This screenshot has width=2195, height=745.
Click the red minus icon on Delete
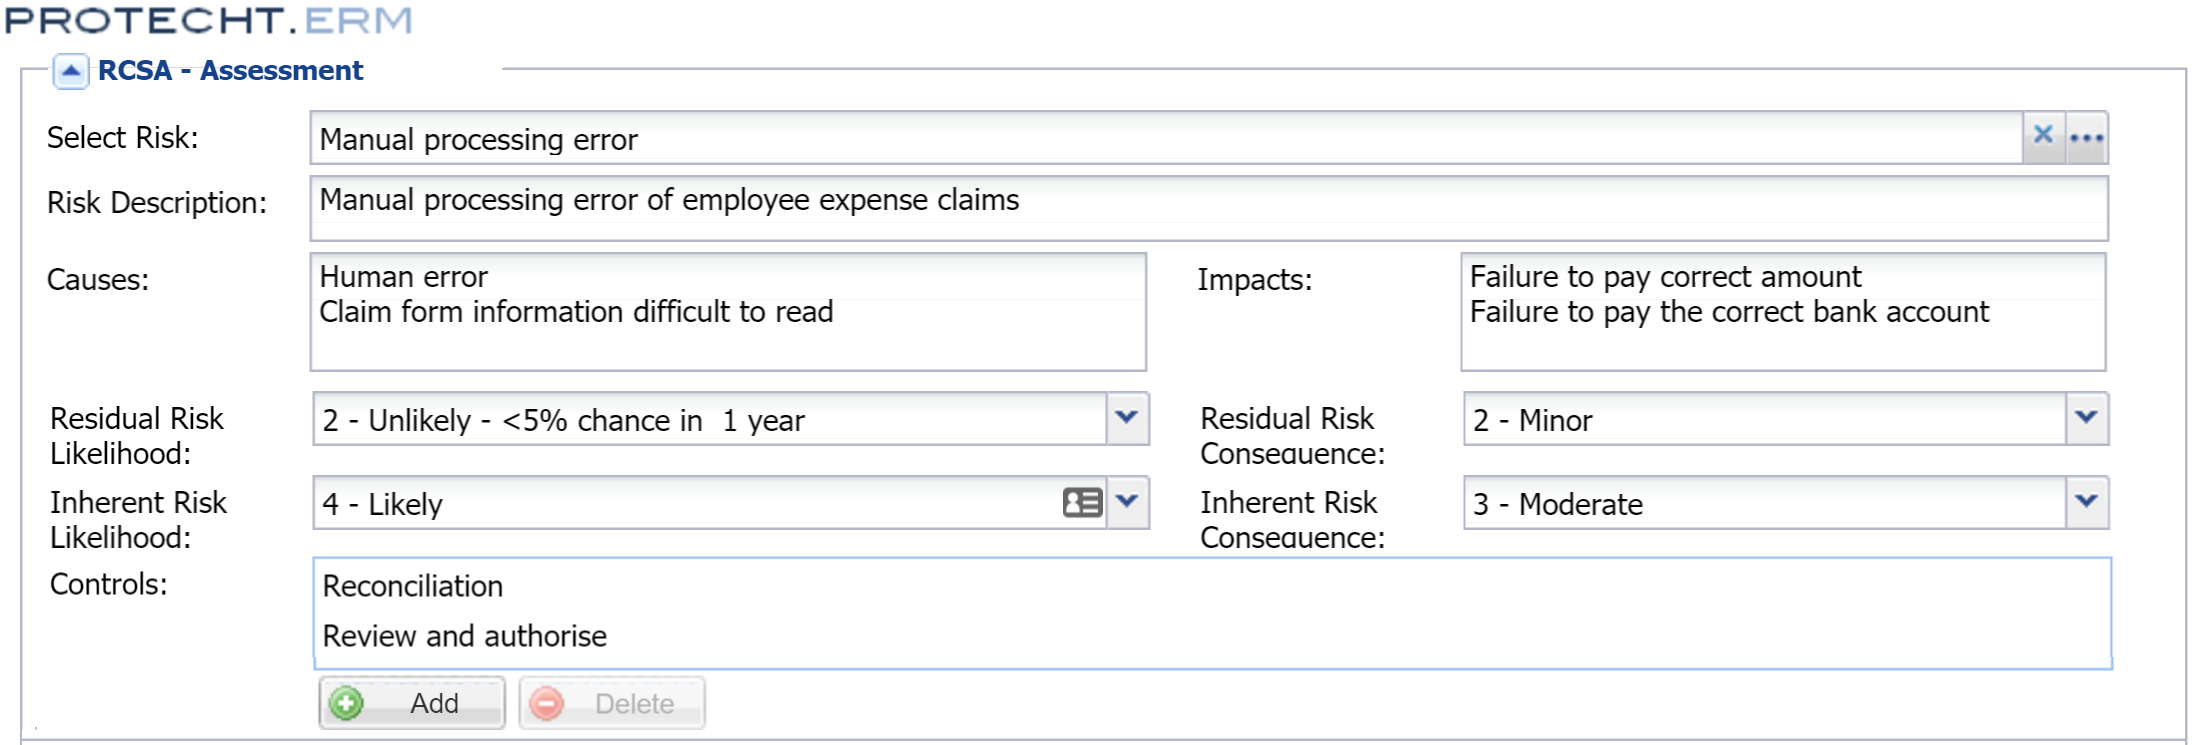pos(545,704)
